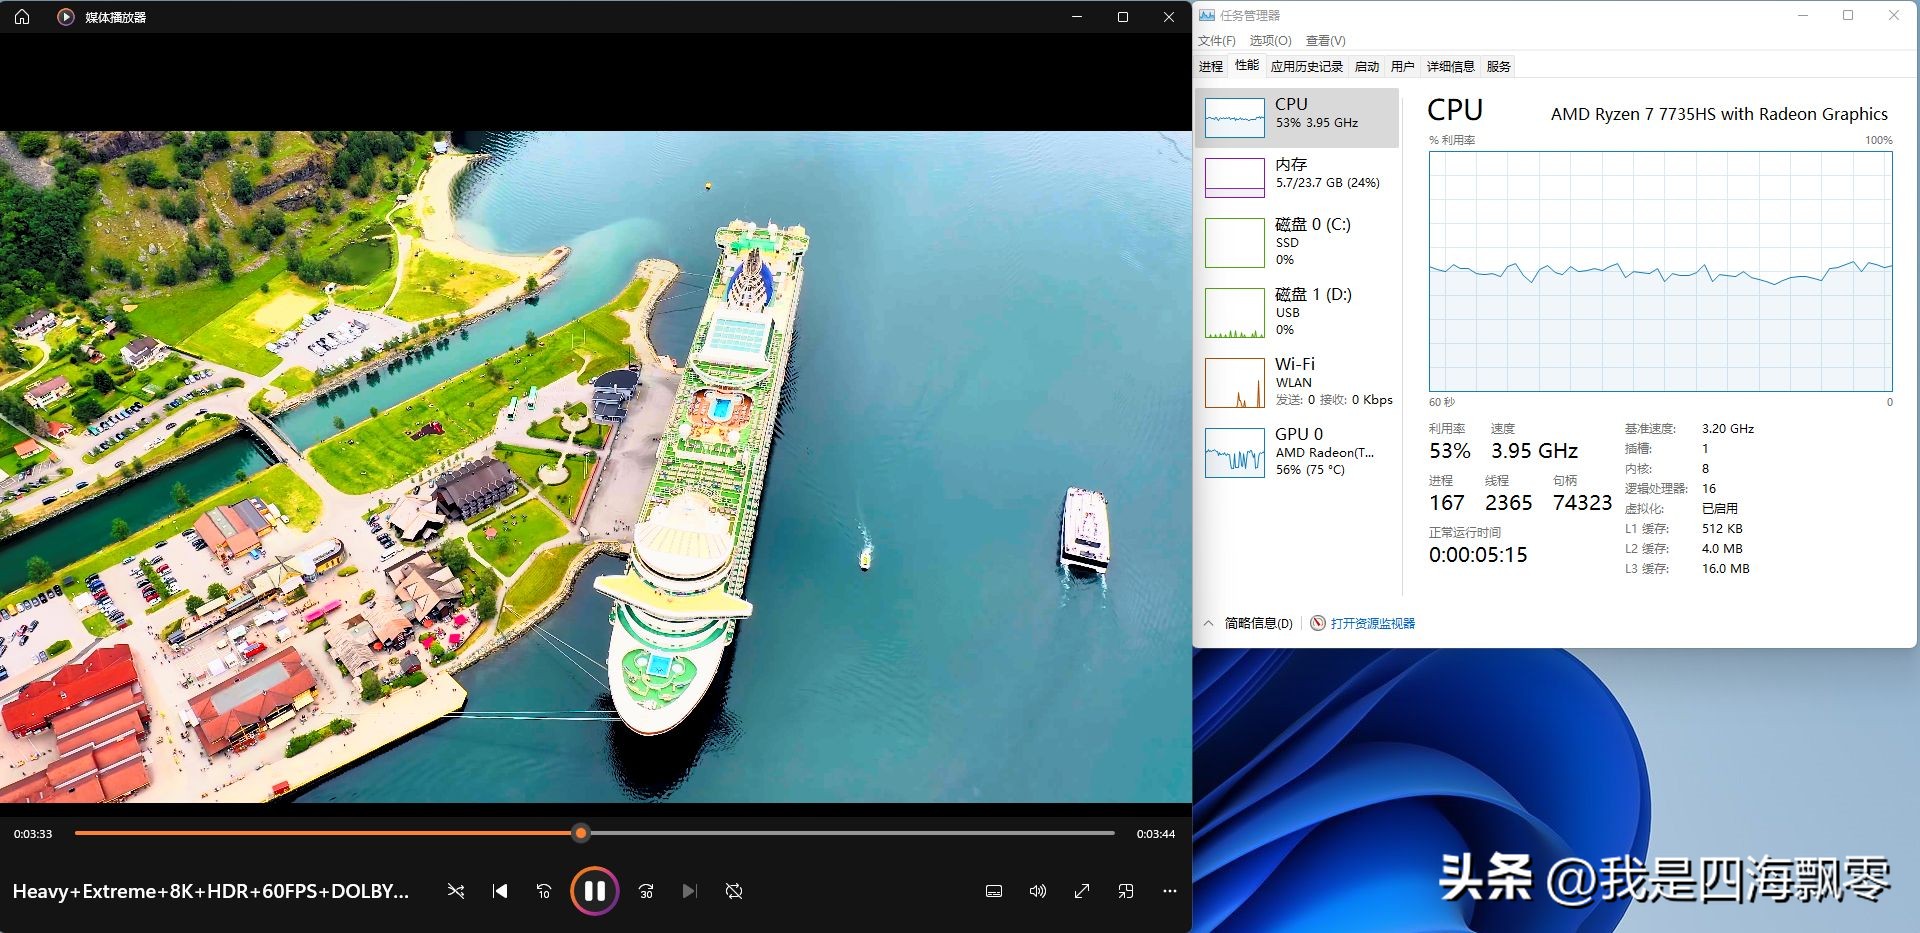The image size is (1920, 933).
Task: Enter full screen video mode
Action: pyautogui.click(x=1082, y=891)
